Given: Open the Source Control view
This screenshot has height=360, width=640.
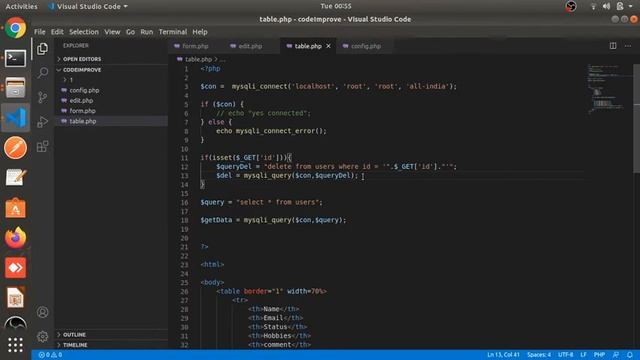Looking at the screenshot, I should pyautogui.click(x=42, y=97).
